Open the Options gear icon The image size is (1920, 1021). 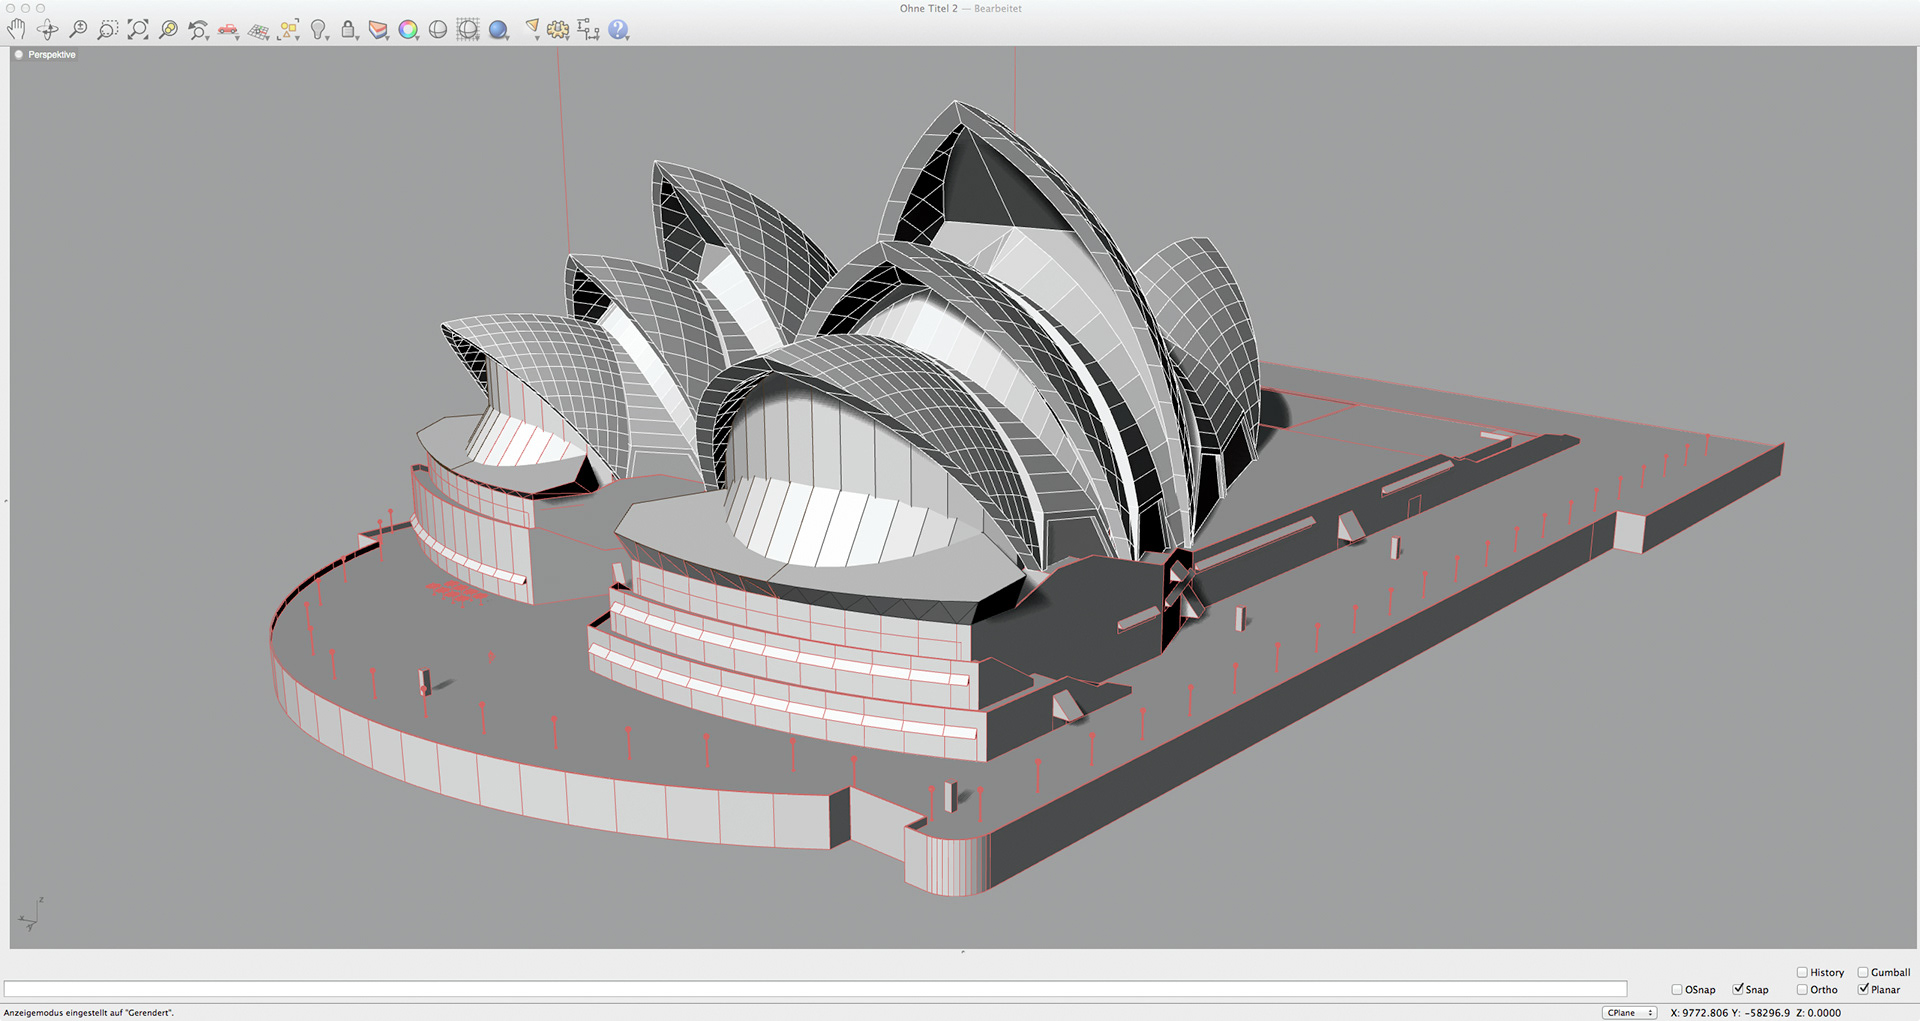558,30
